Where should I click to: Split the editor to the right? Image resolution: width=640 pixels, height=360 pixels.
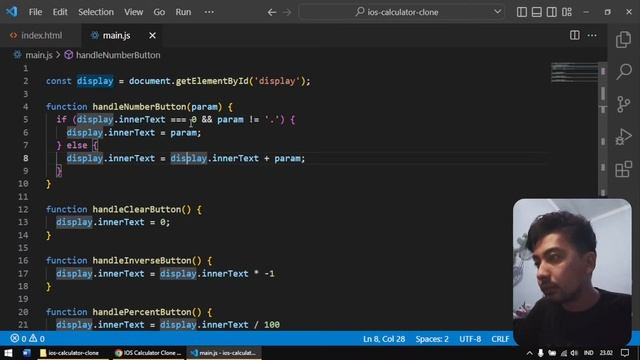pos(575,36)
